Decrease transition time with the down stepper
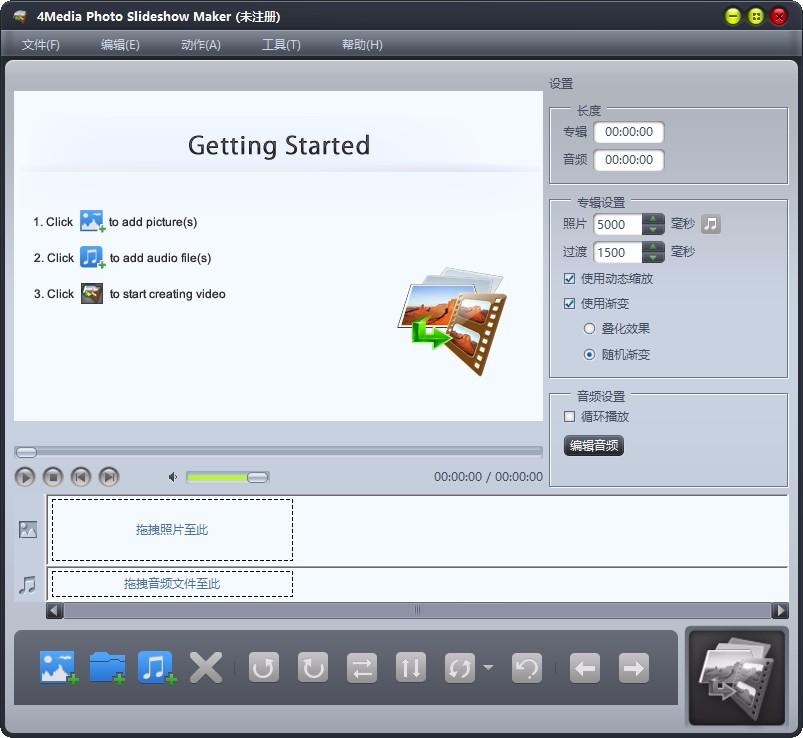Screen dimensions: 803x738 653,257
